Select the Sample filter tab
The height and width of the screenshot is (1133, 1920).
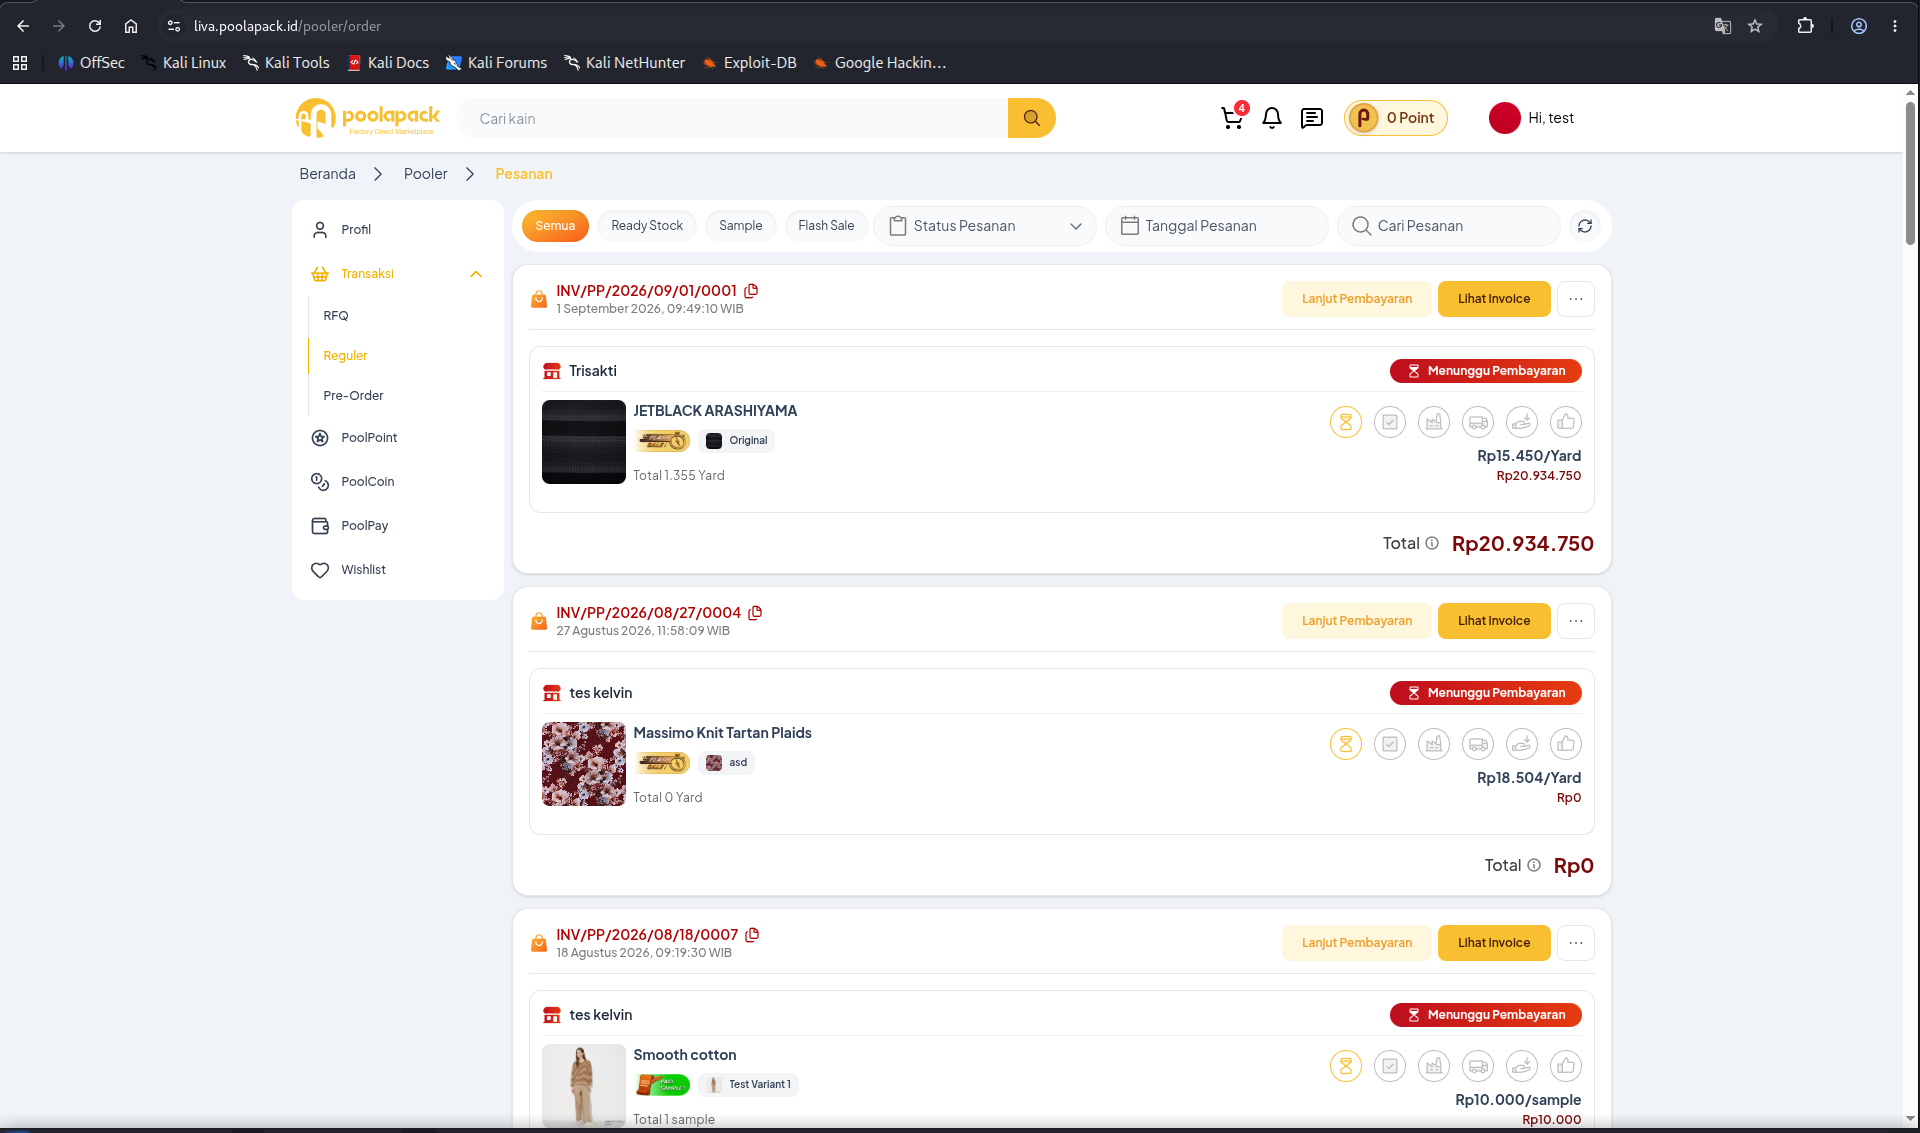tap(741, 226)
